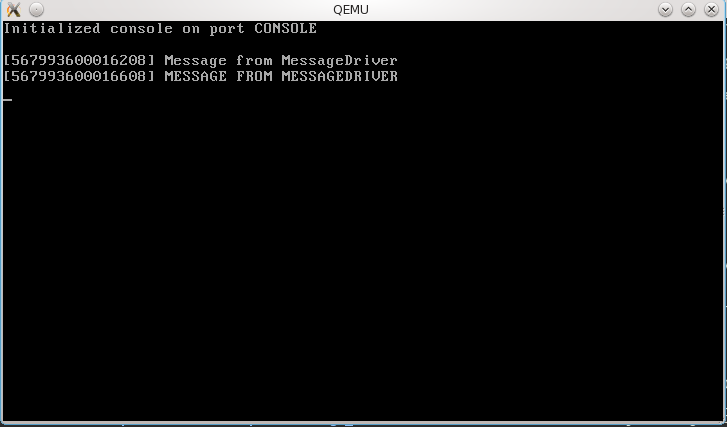Click the all-caps word "MESSAGE" after second timestamp
The width and height of the screenshot is (727, 427).
(196, 76)
